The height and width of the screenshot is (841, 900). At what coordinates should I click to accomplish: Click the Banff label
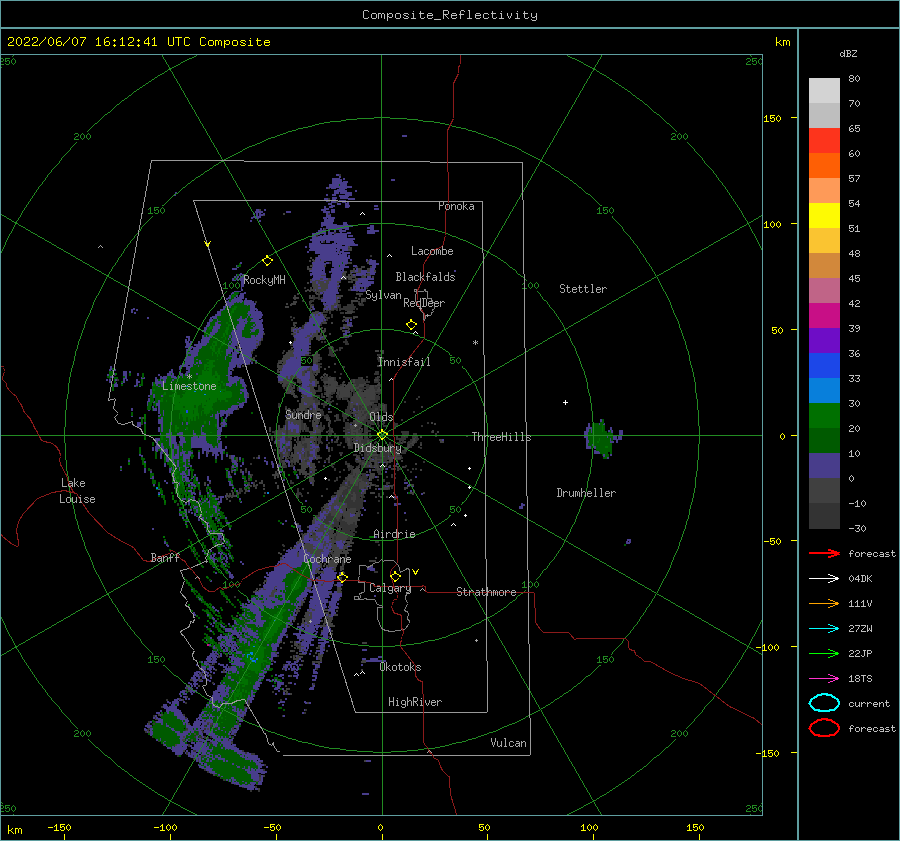click(165, 558)
